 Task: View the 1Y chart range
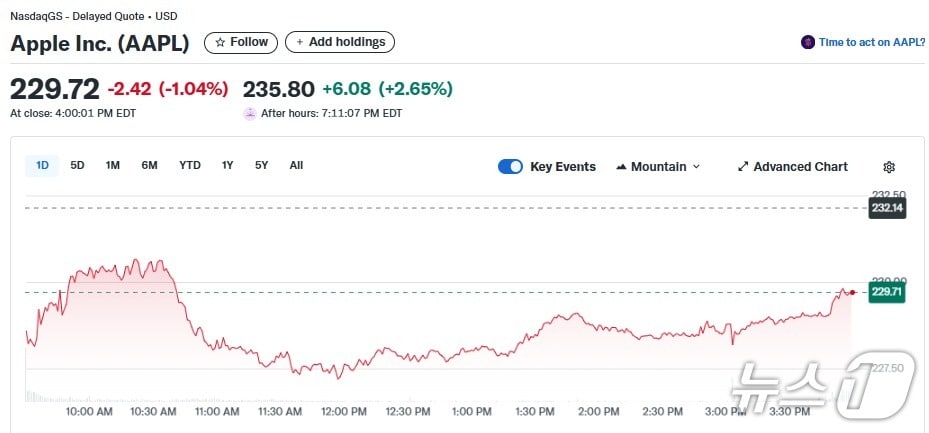click(x=228, y=165)
